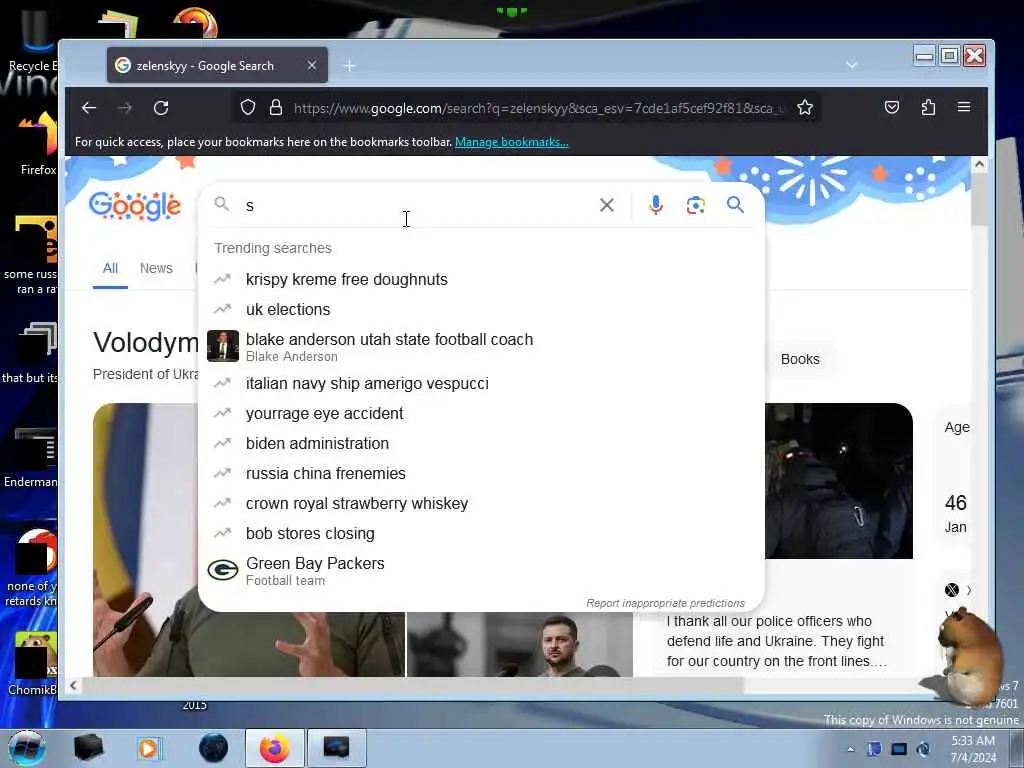Click the padlock site security icon
Viewport: 1024px width, 768px height.
coord(276,107)
